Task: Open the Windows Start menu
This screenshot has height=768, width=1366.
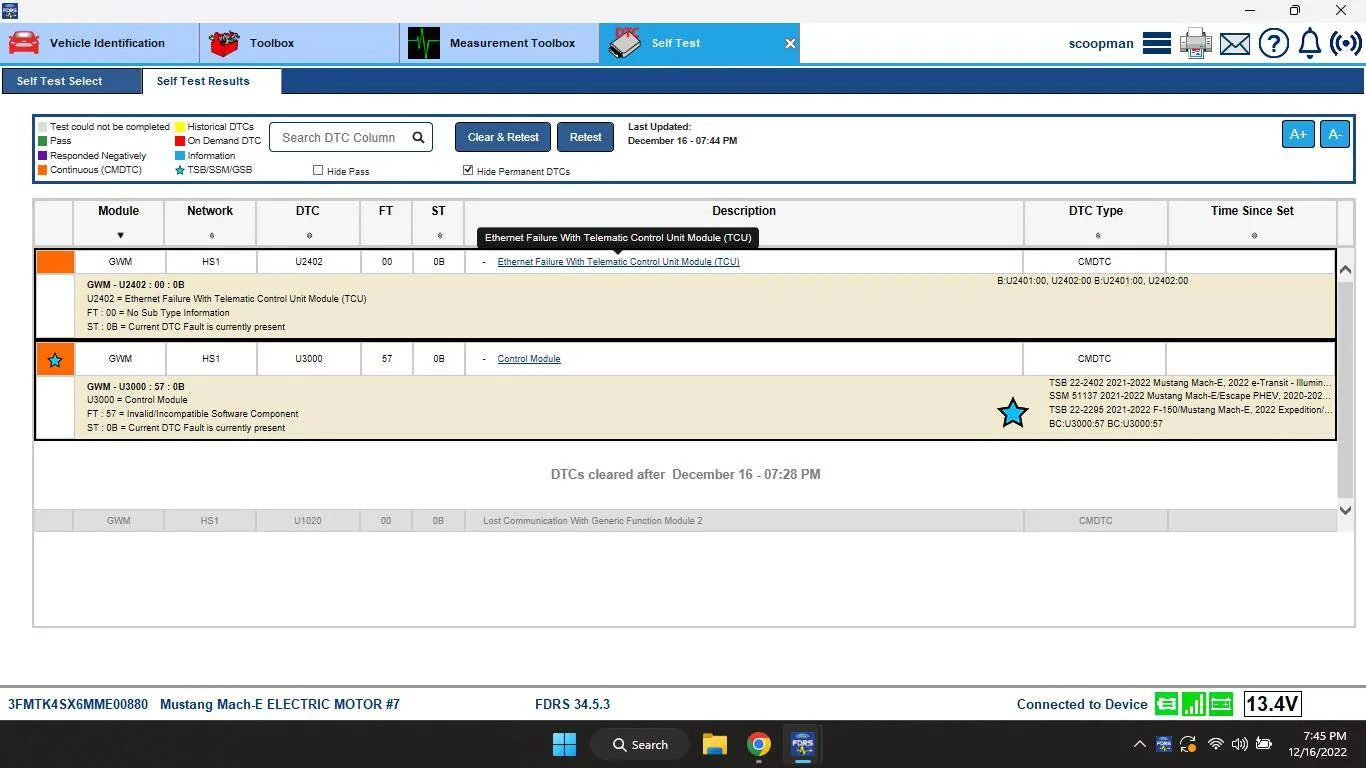Action: [x=564, y=744]
